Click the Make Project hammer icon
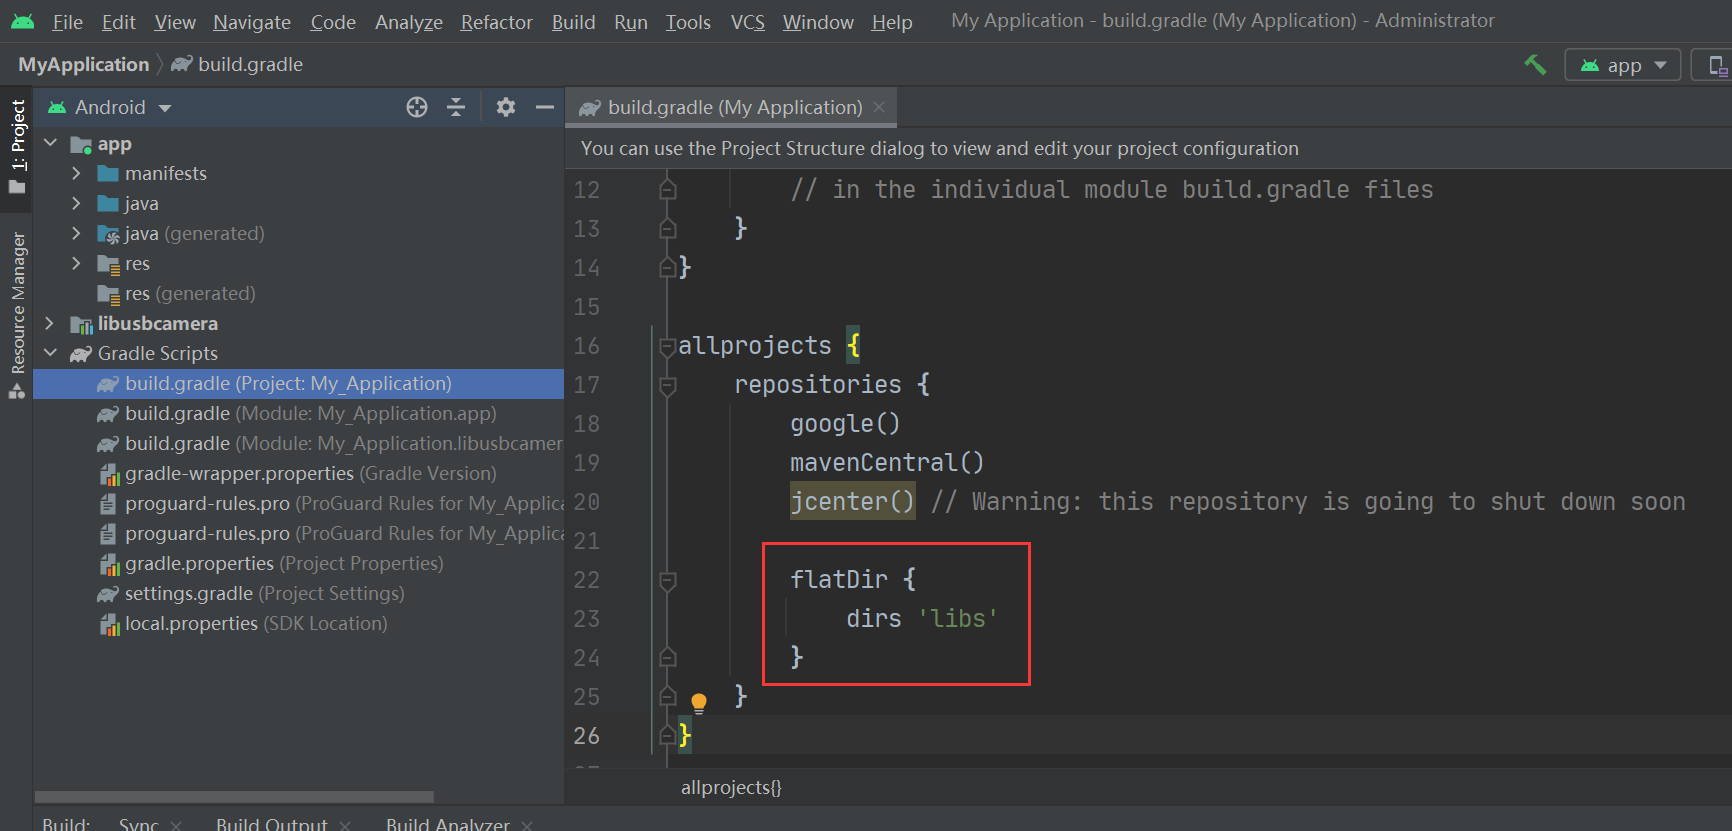Screen dimensions: 1732x831 click(x=1535, y=65)
